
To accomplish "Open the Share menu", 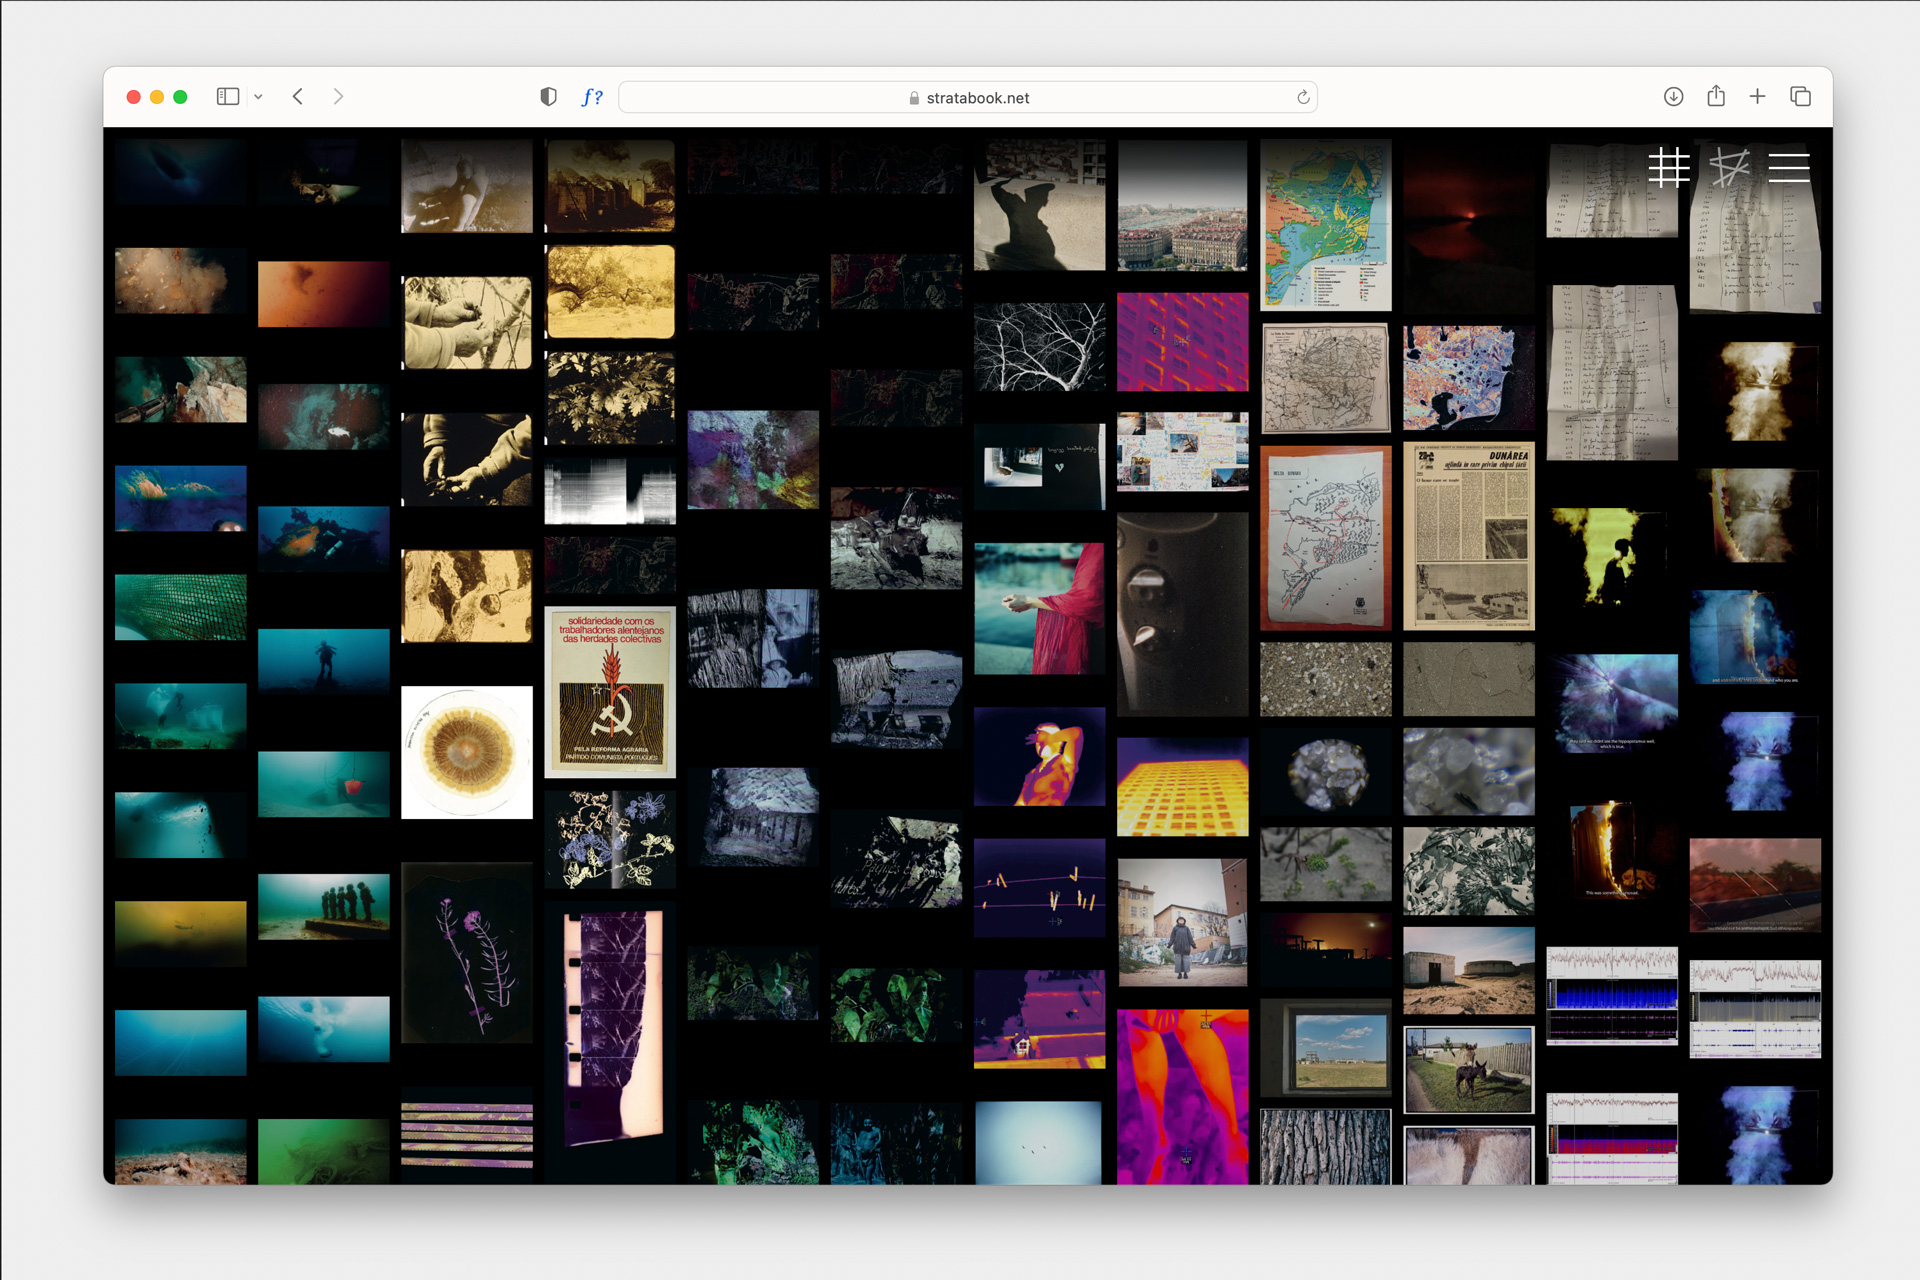I will tap(1716, 97).
